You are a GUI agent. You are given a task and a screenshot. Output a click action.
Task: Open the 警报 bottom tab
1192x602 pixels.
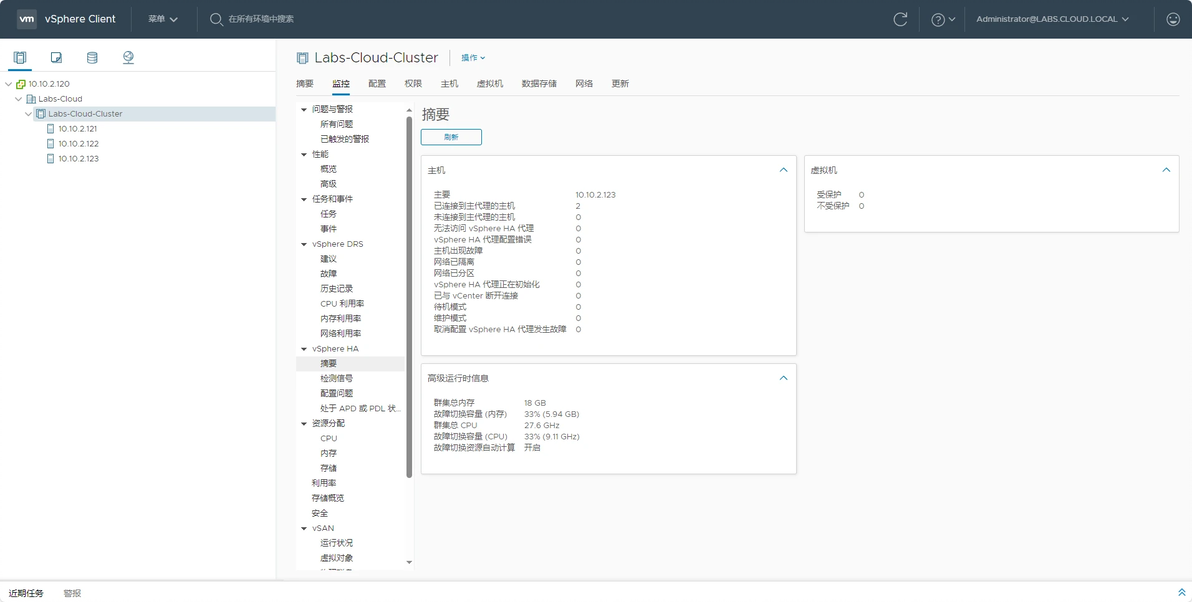click(x=72, y=594)
